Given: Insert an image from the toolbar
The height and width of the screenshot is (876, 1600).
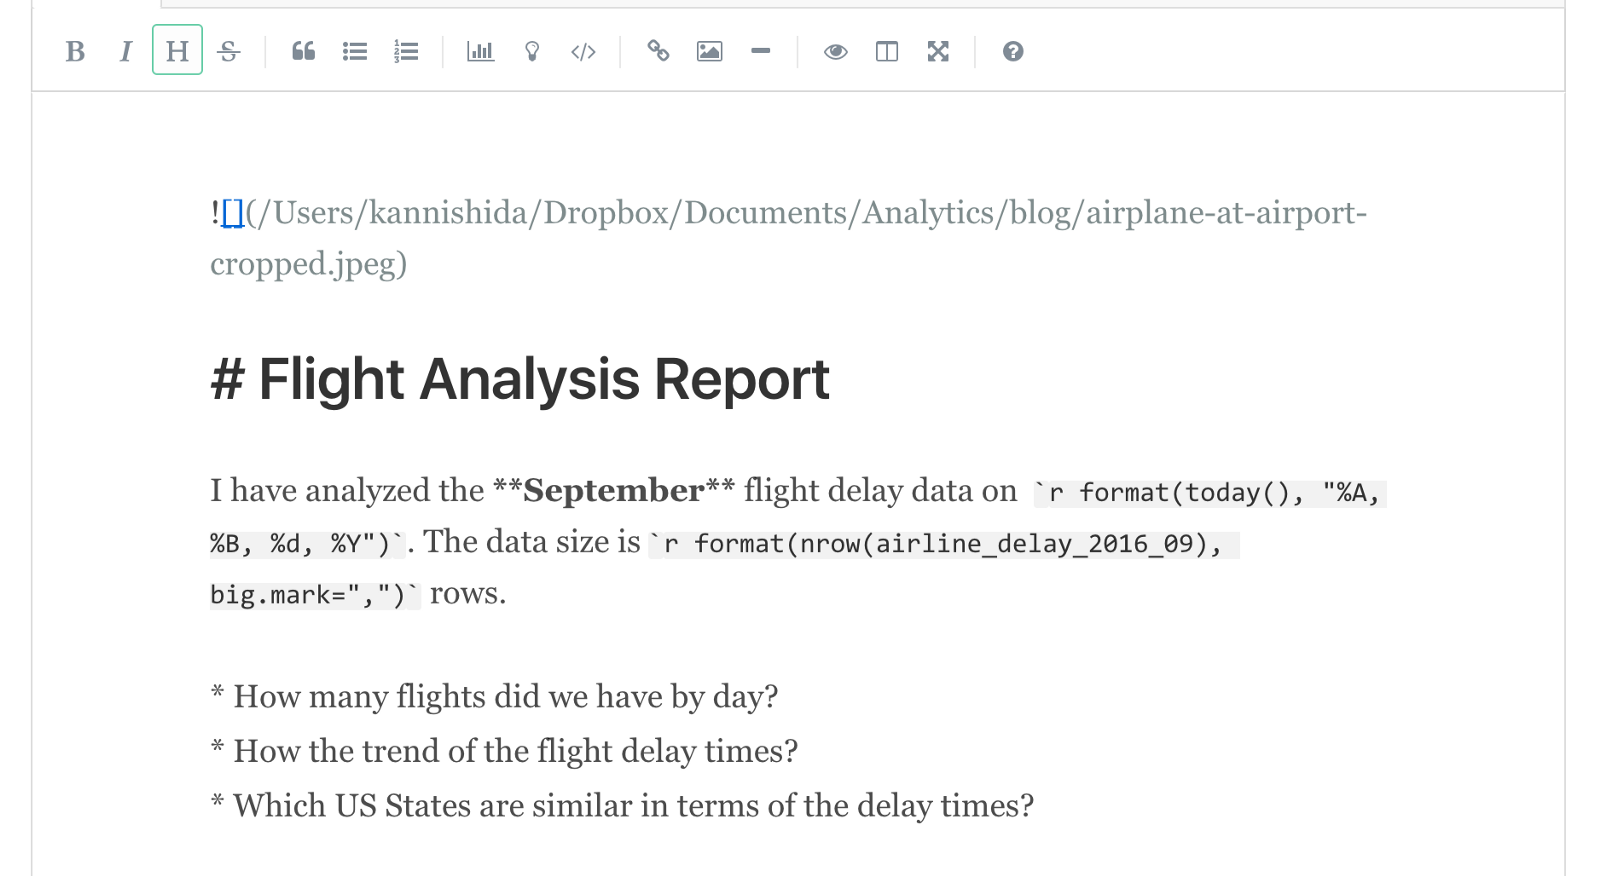Looking at the screenshot, I should [x=709, y=51].
